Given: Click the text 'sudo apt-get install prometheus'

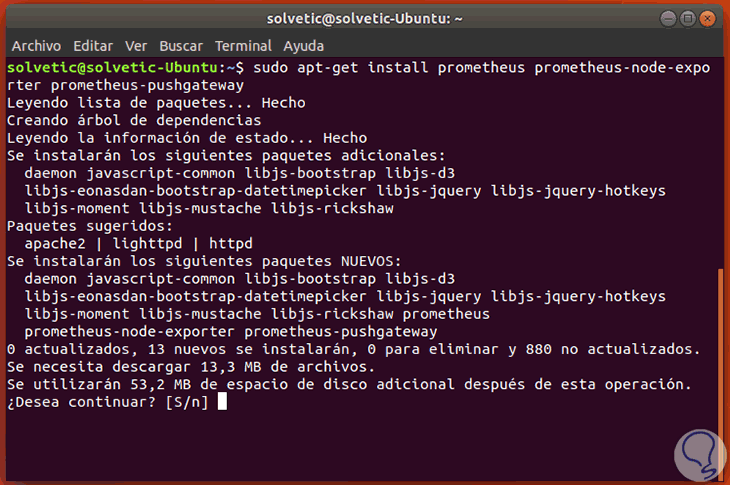Looking at the screenshot, I should click(x=389, y=68).
